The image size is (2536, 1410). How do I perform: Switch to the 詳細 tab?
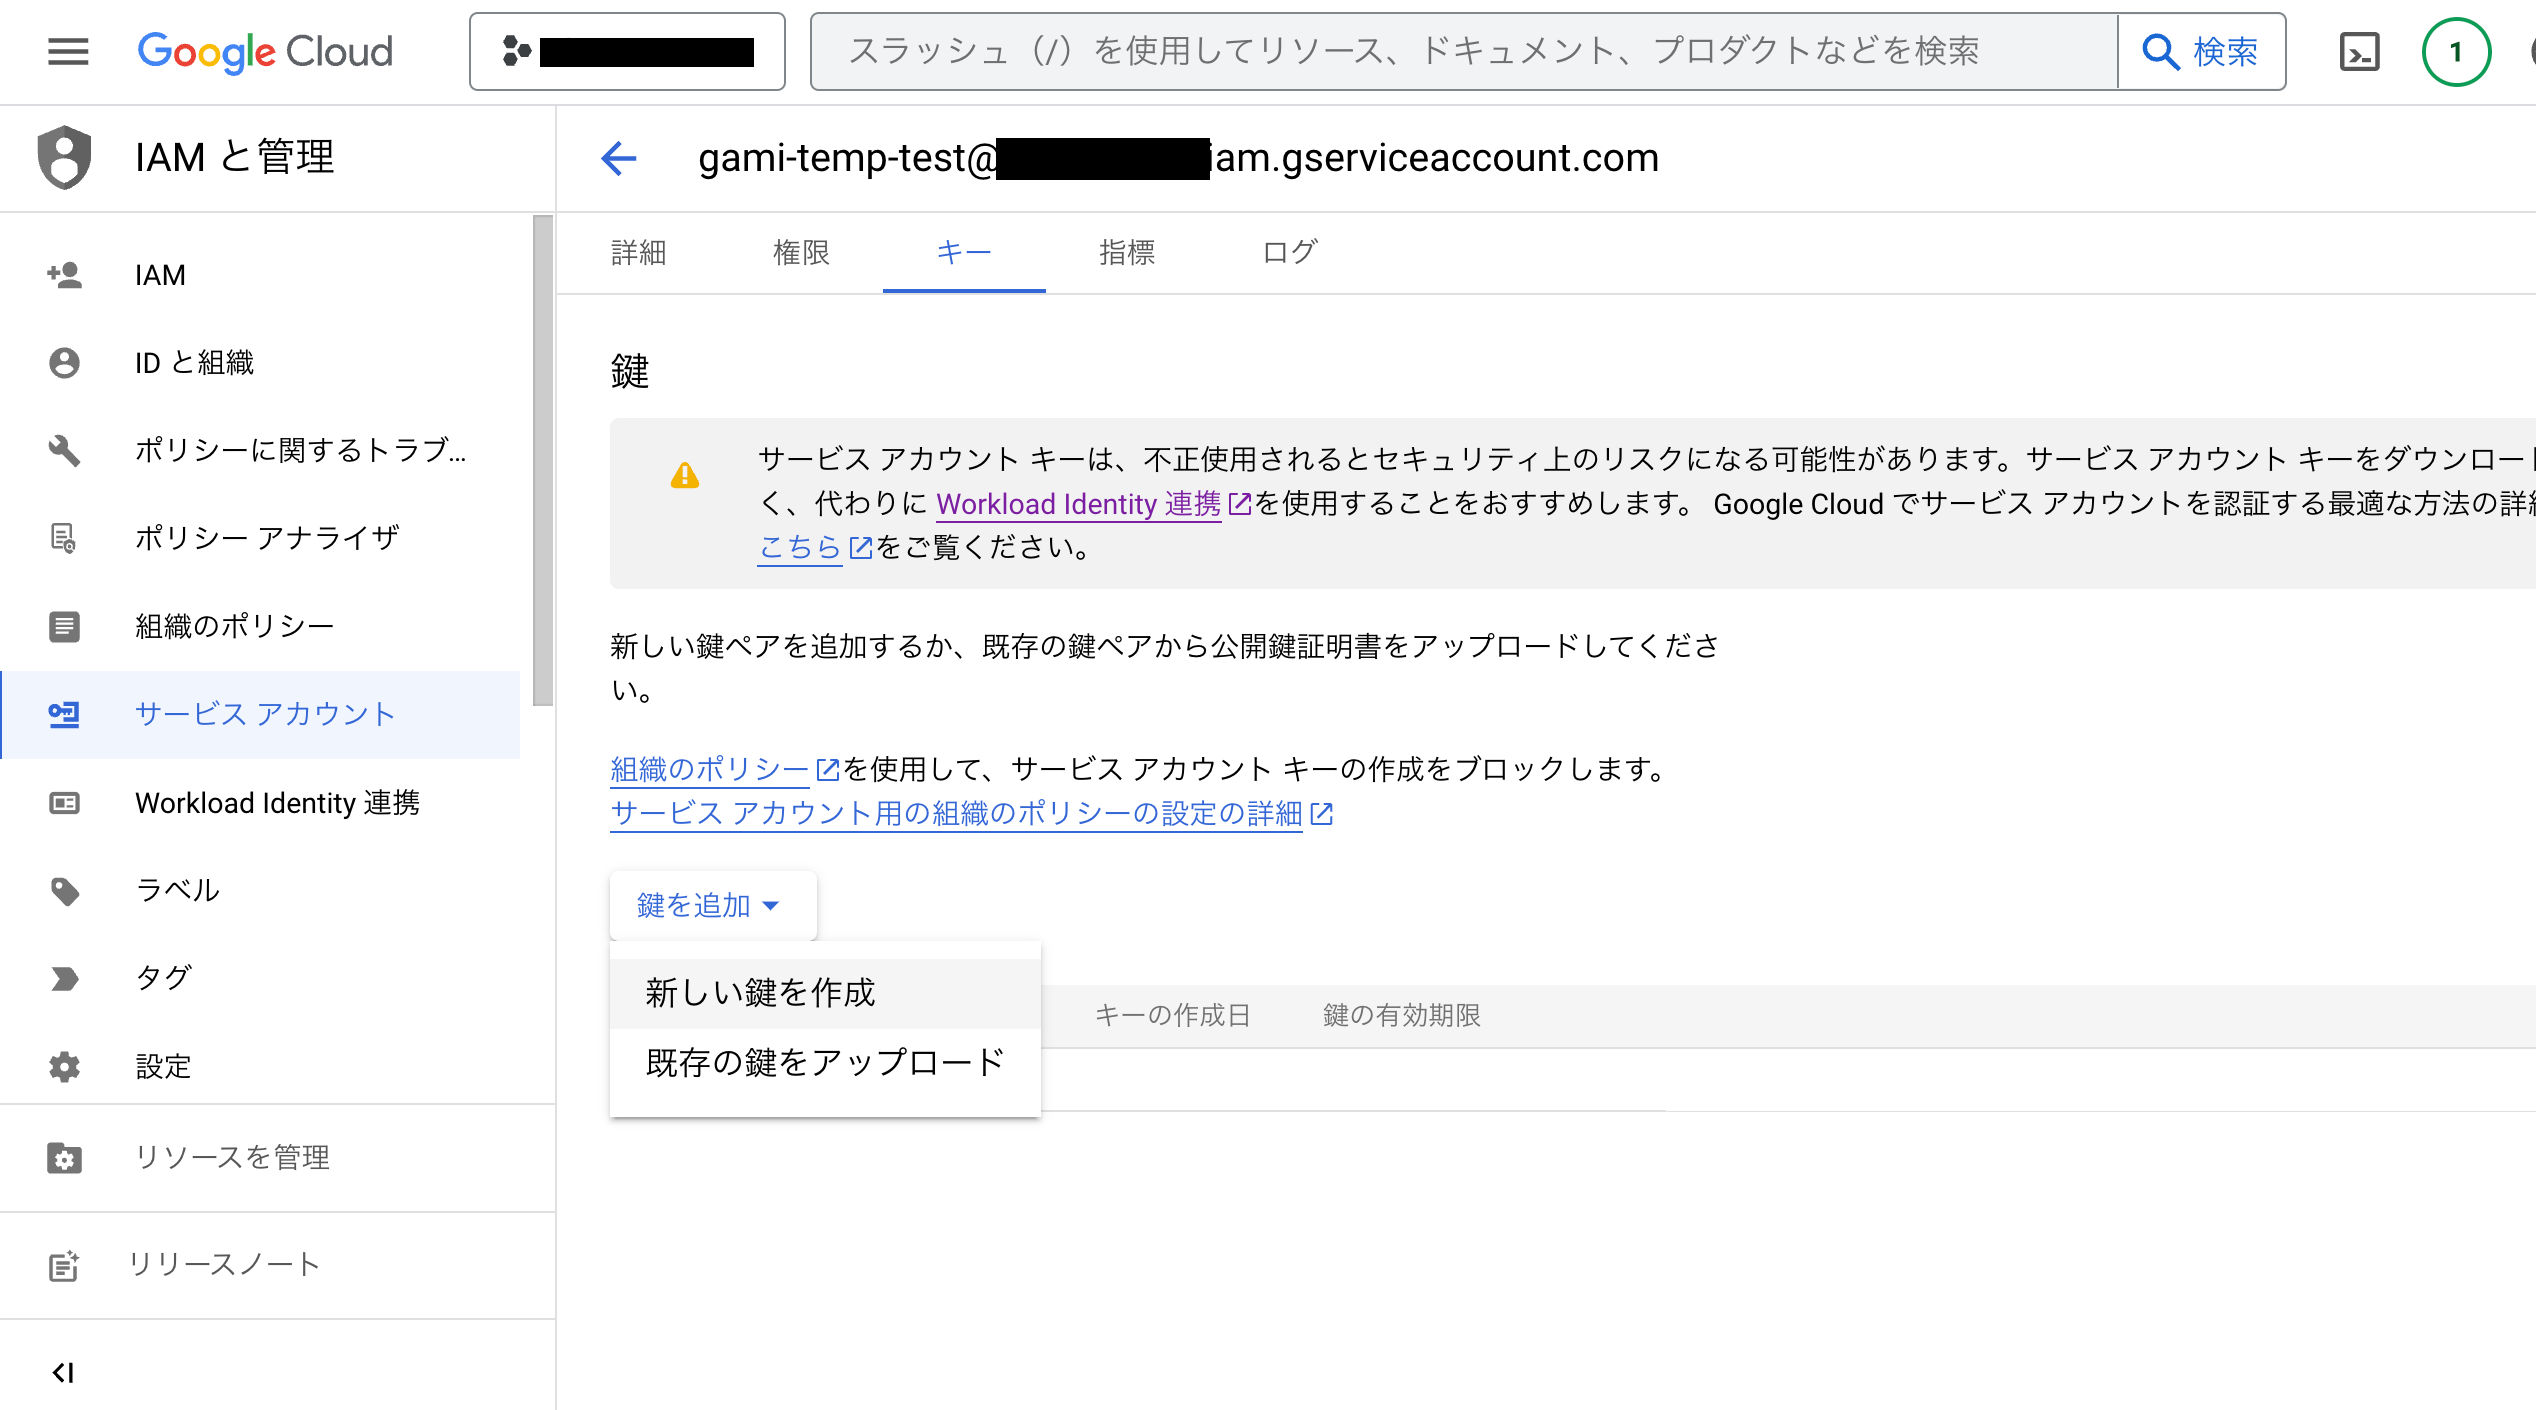[638, 252]
